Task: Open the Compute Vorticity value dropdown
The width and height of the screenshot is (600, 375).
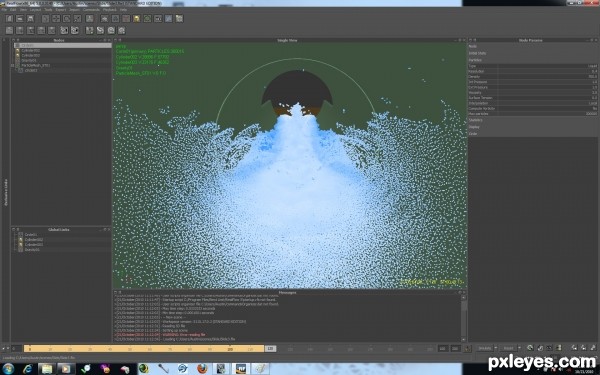Action: [548, 109]
